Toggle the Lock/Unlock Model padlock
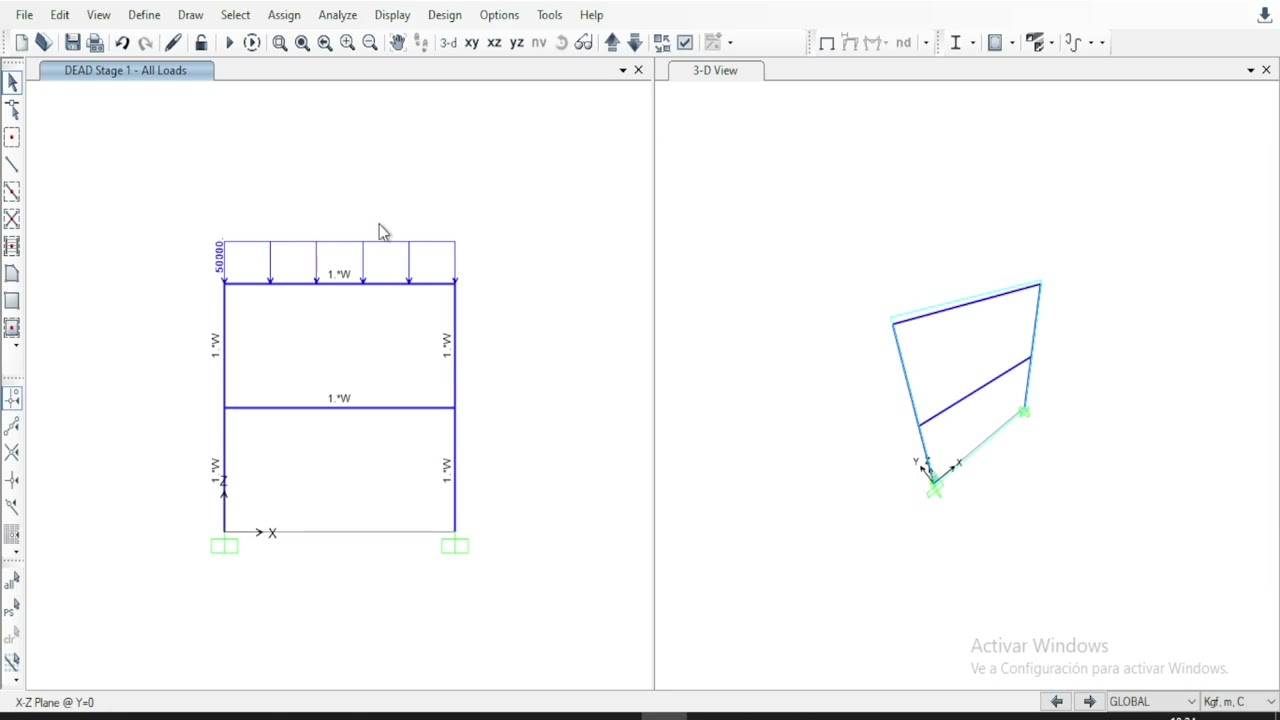1280x720 pixels. click(x=201, y=42)
